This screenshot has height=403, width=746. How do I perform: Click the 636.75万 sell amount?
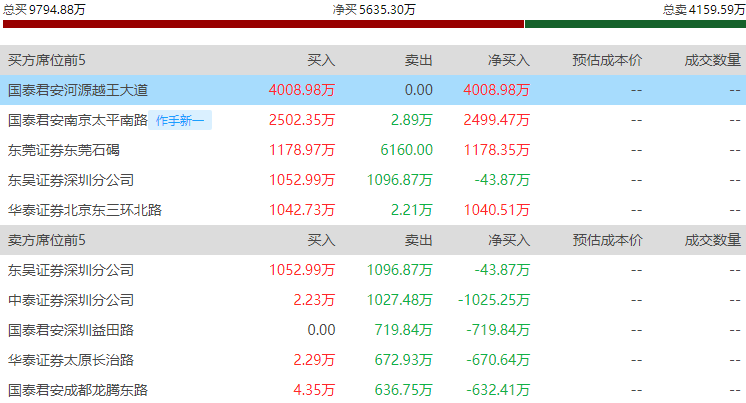(403, 390)
